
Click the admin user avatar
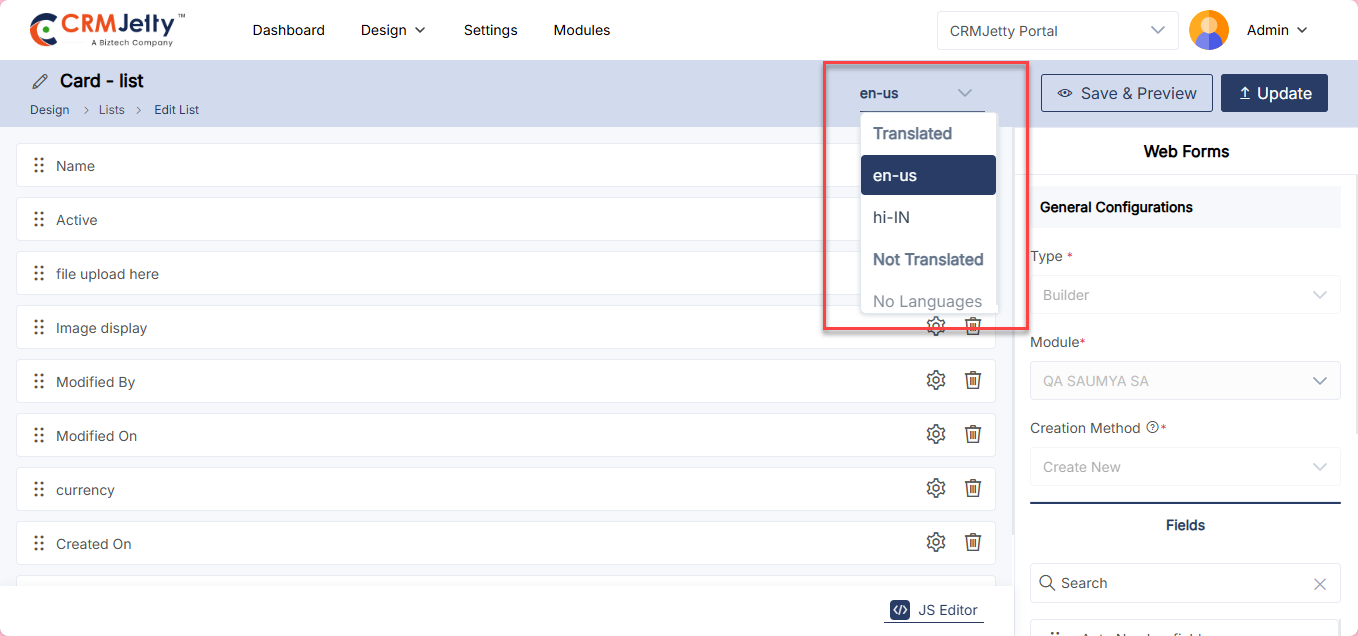[1208, 30]
